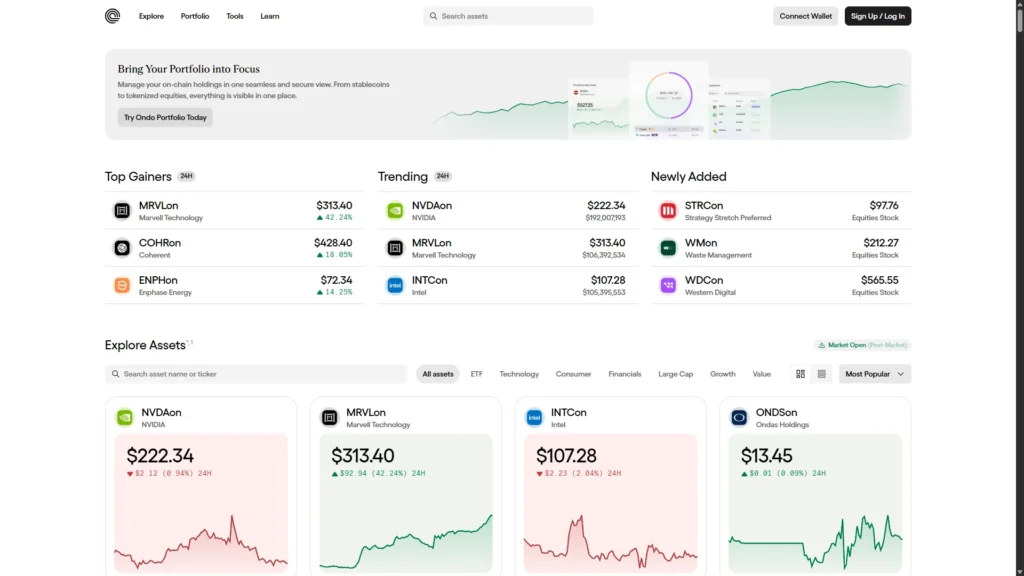Click INTCon icon on the asset card
The image size is (1024, 576).
click(534, 417)
